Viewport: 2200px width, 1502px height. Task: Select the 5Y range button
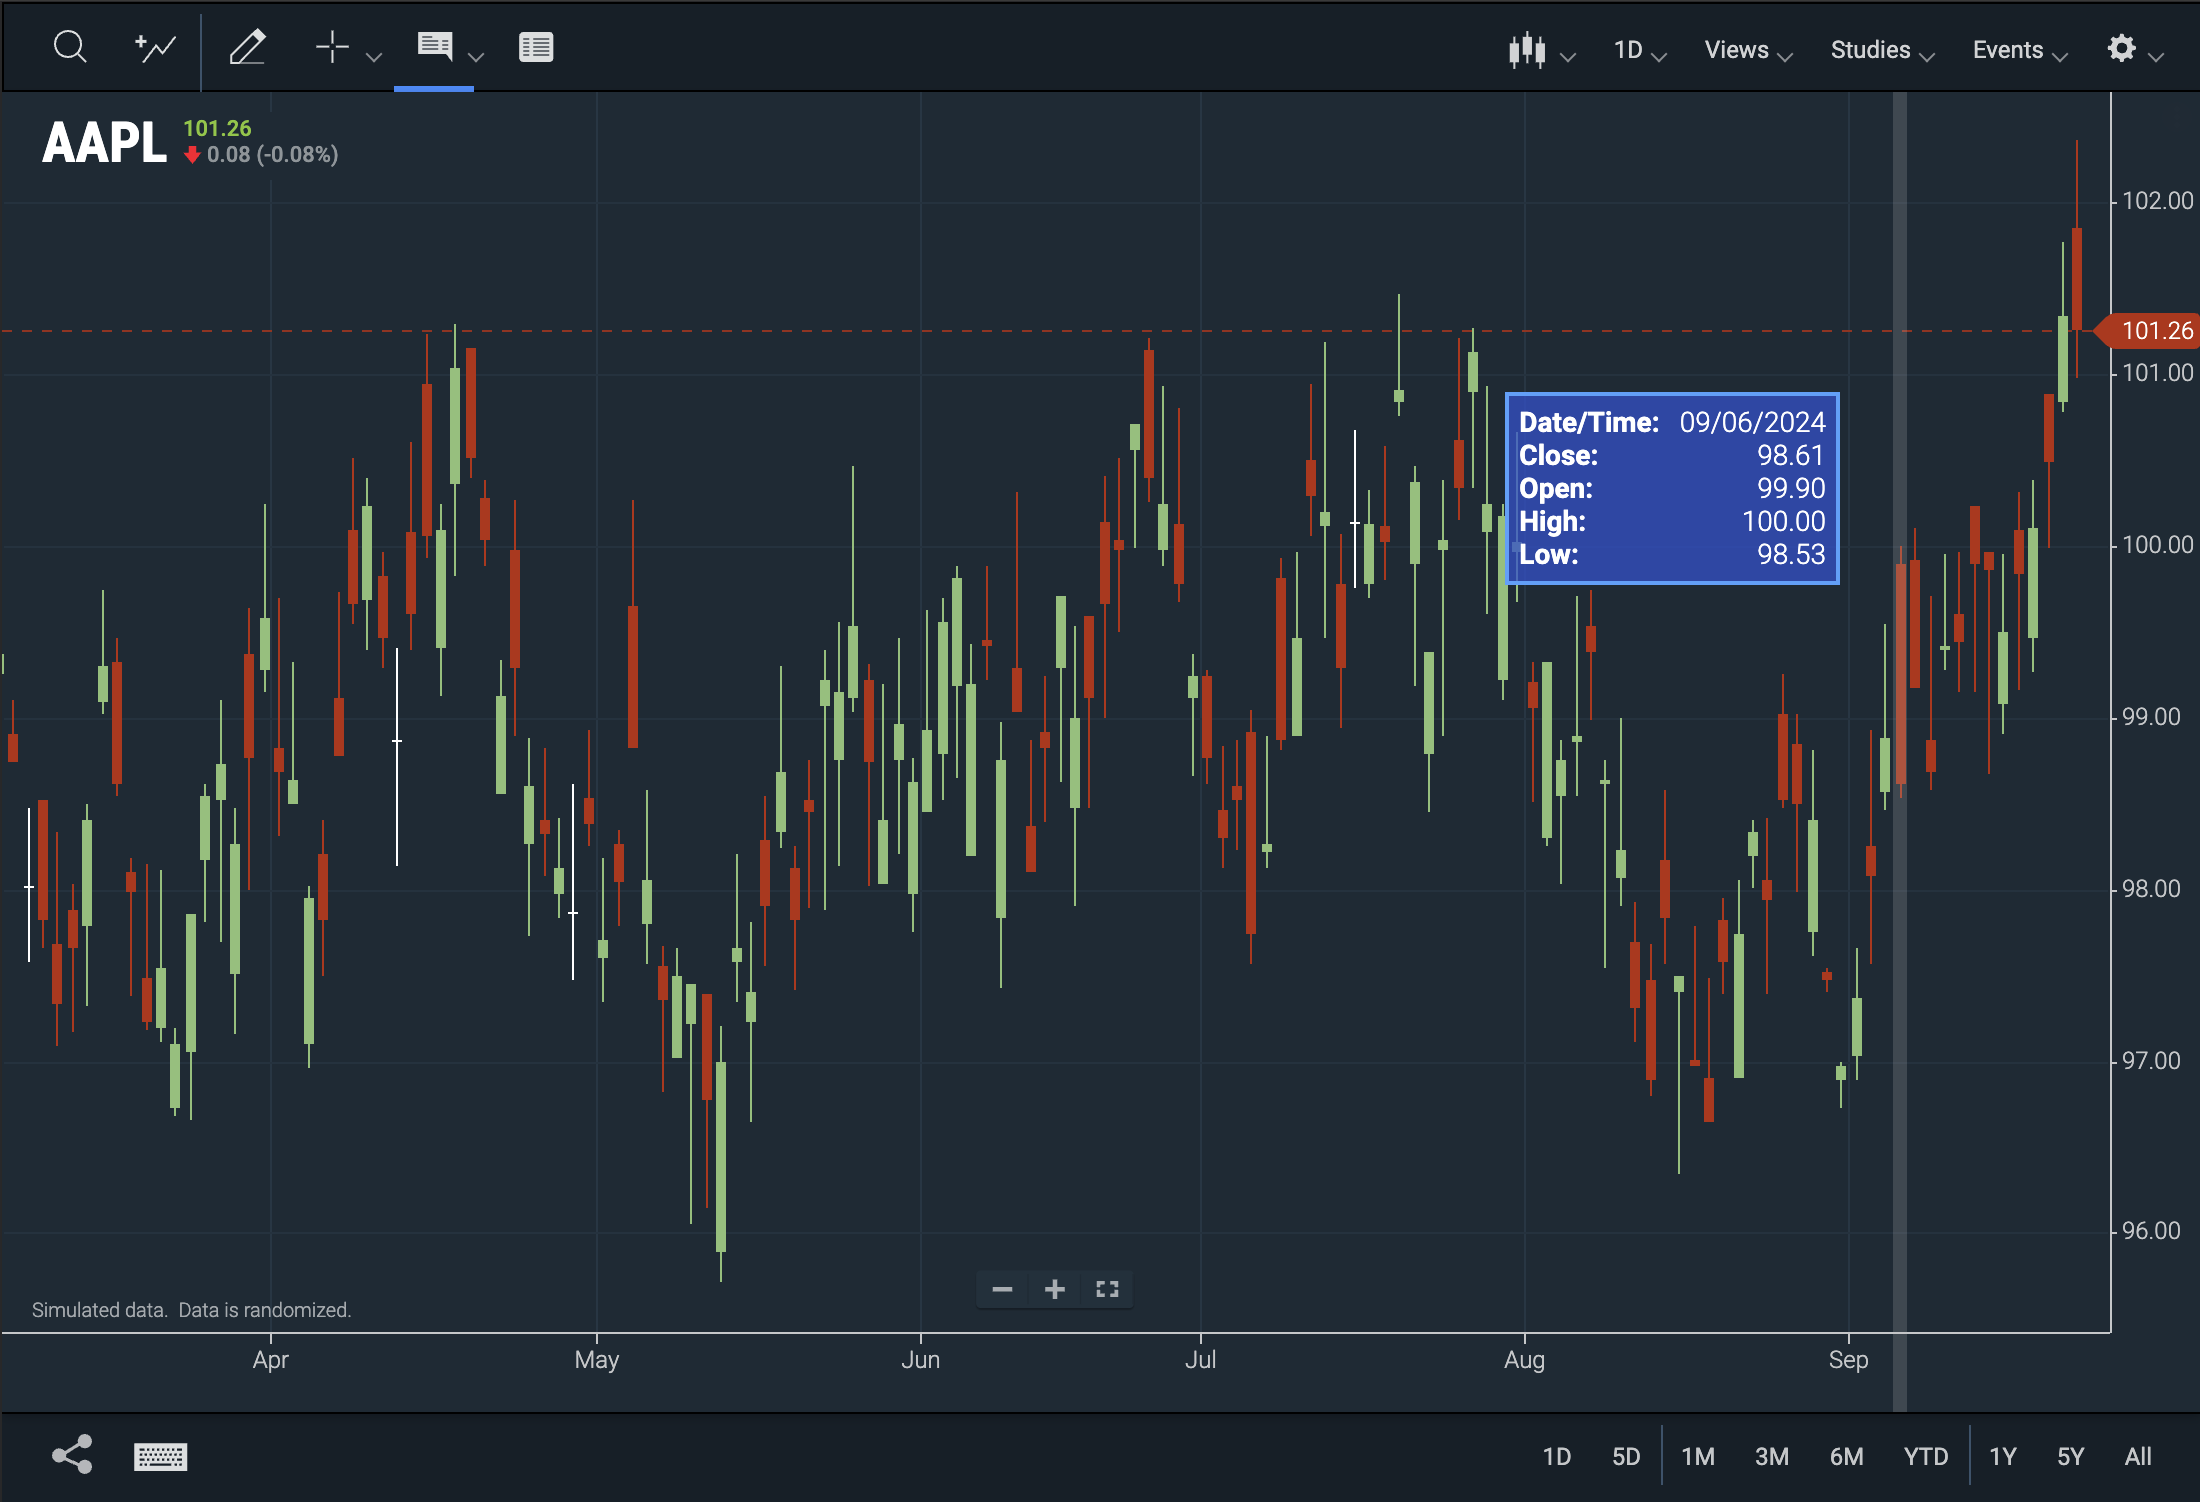[x=2071, y=1456]
